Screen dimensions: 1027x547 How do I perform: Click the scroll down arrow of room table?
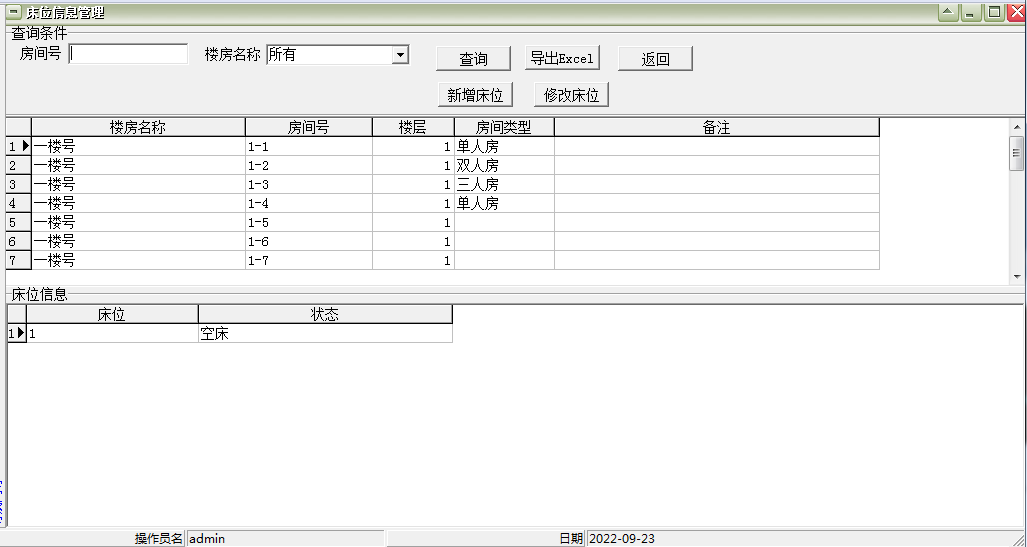coord(1017,276)
